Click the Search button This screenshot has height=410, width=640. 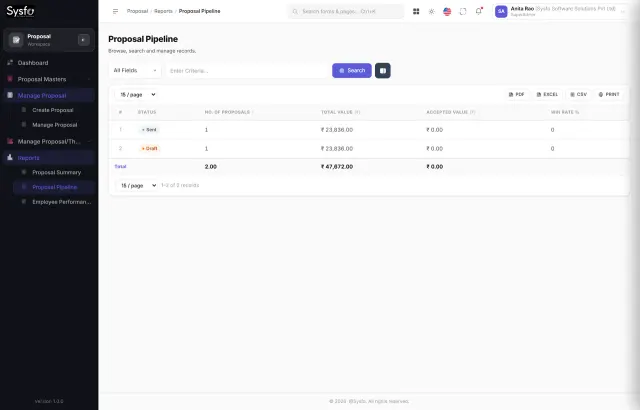tap(352, 71)
